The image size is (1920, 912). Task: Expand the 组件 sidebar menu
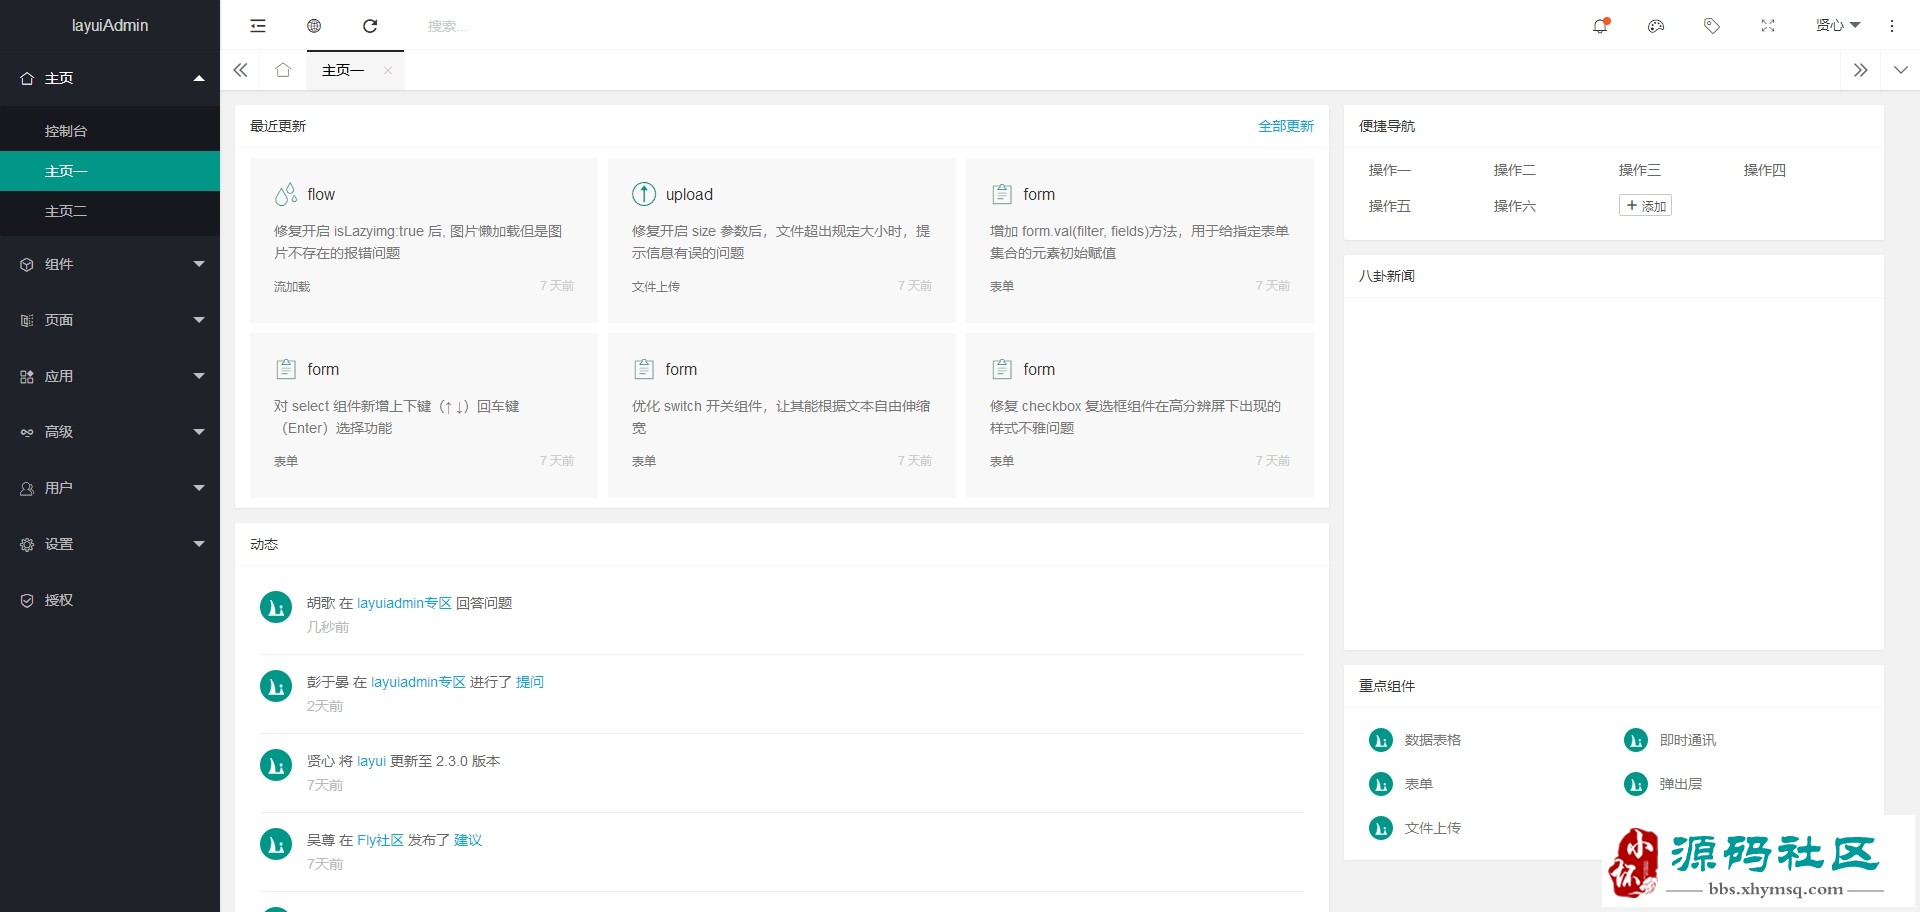coord(110,264)
